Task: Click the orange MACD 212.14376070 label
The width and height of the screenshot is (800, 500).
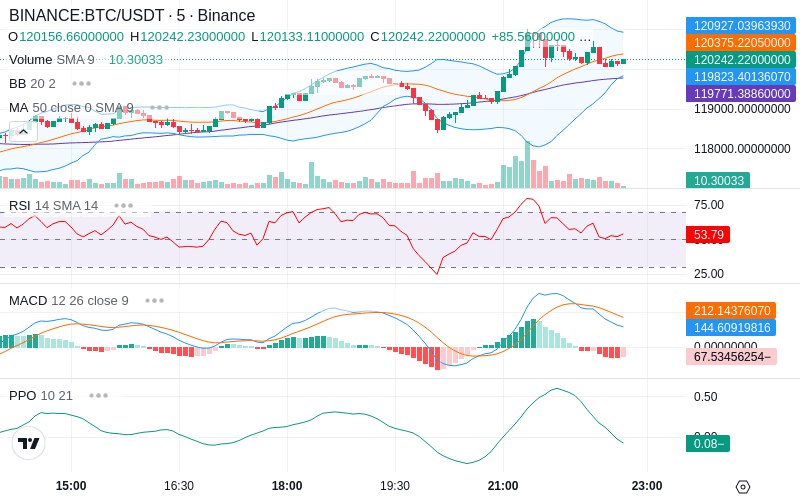Action: (731, 310)
